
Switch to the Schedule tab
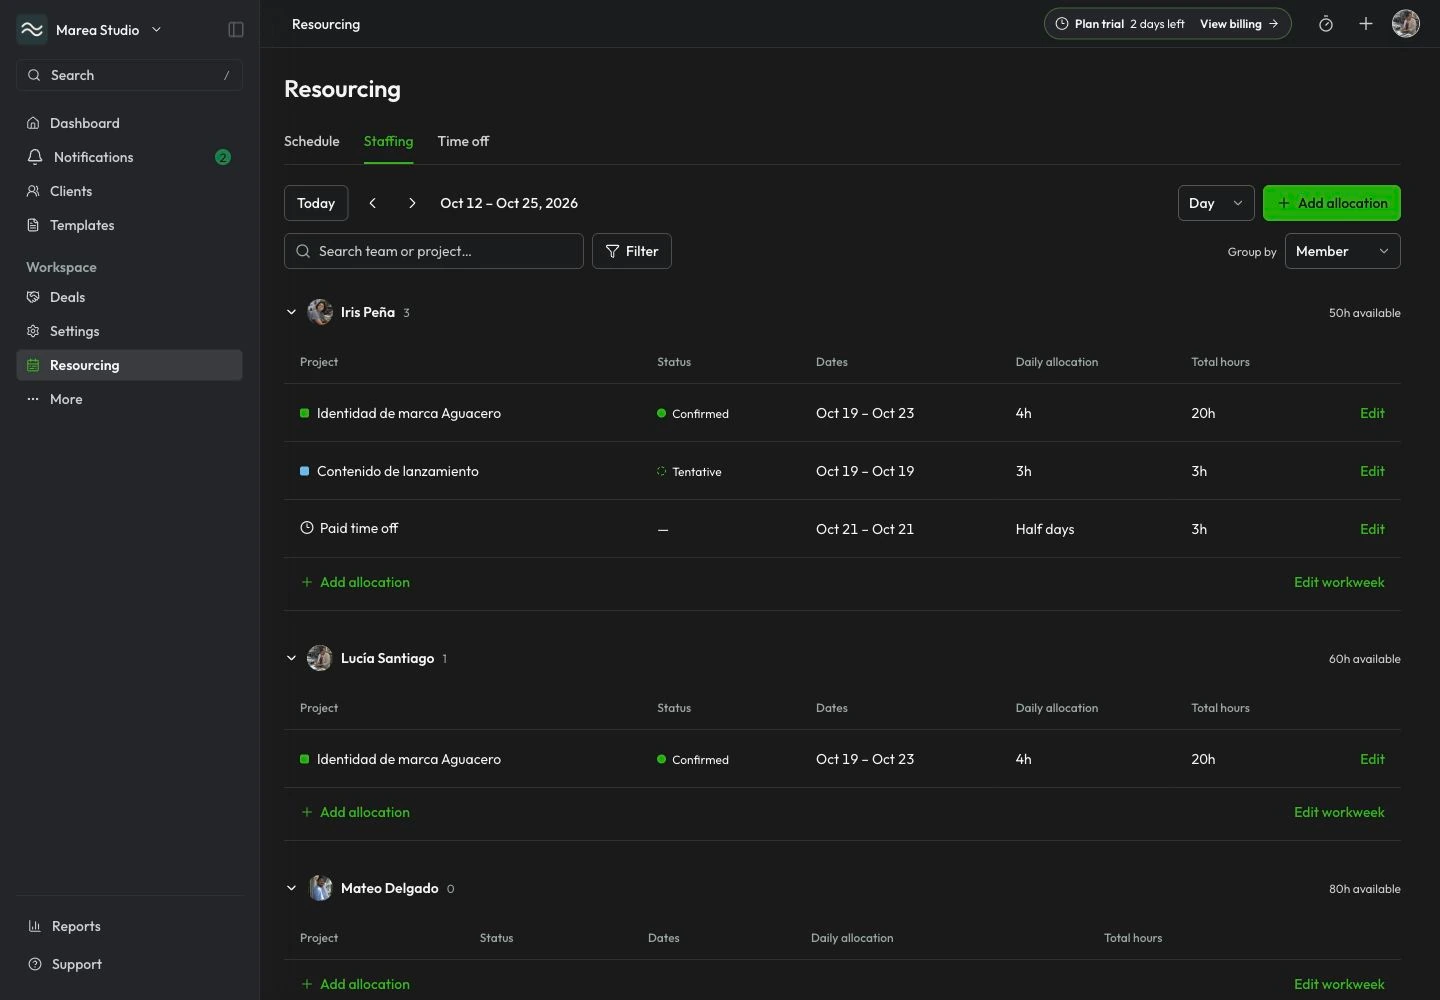click(312, 141)
